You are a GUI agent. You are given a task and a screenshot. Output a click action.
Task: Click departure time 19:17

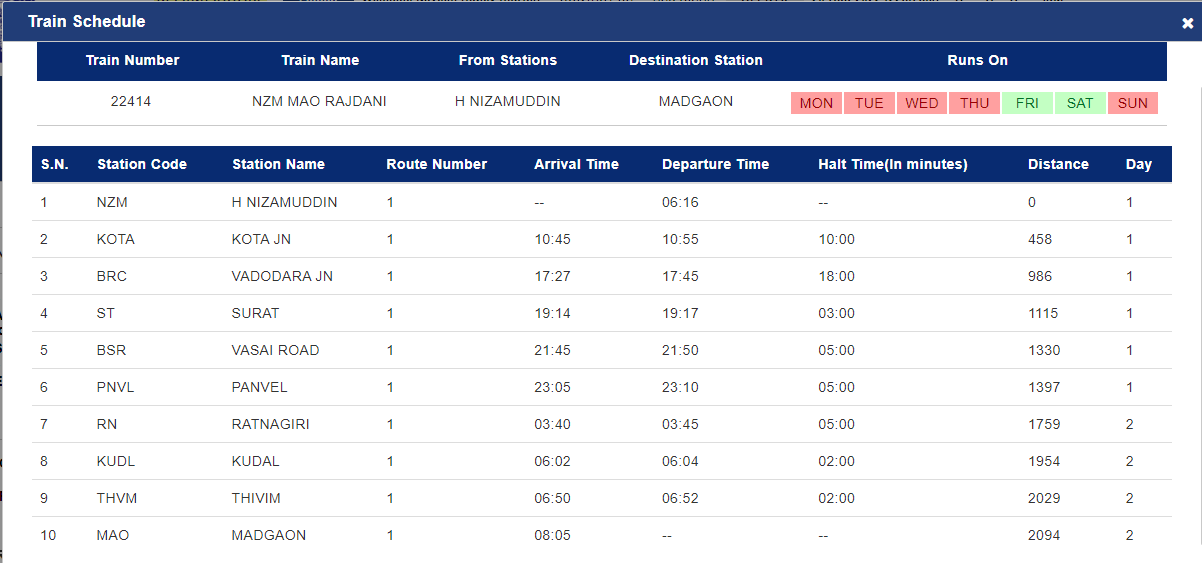point(680,313)
